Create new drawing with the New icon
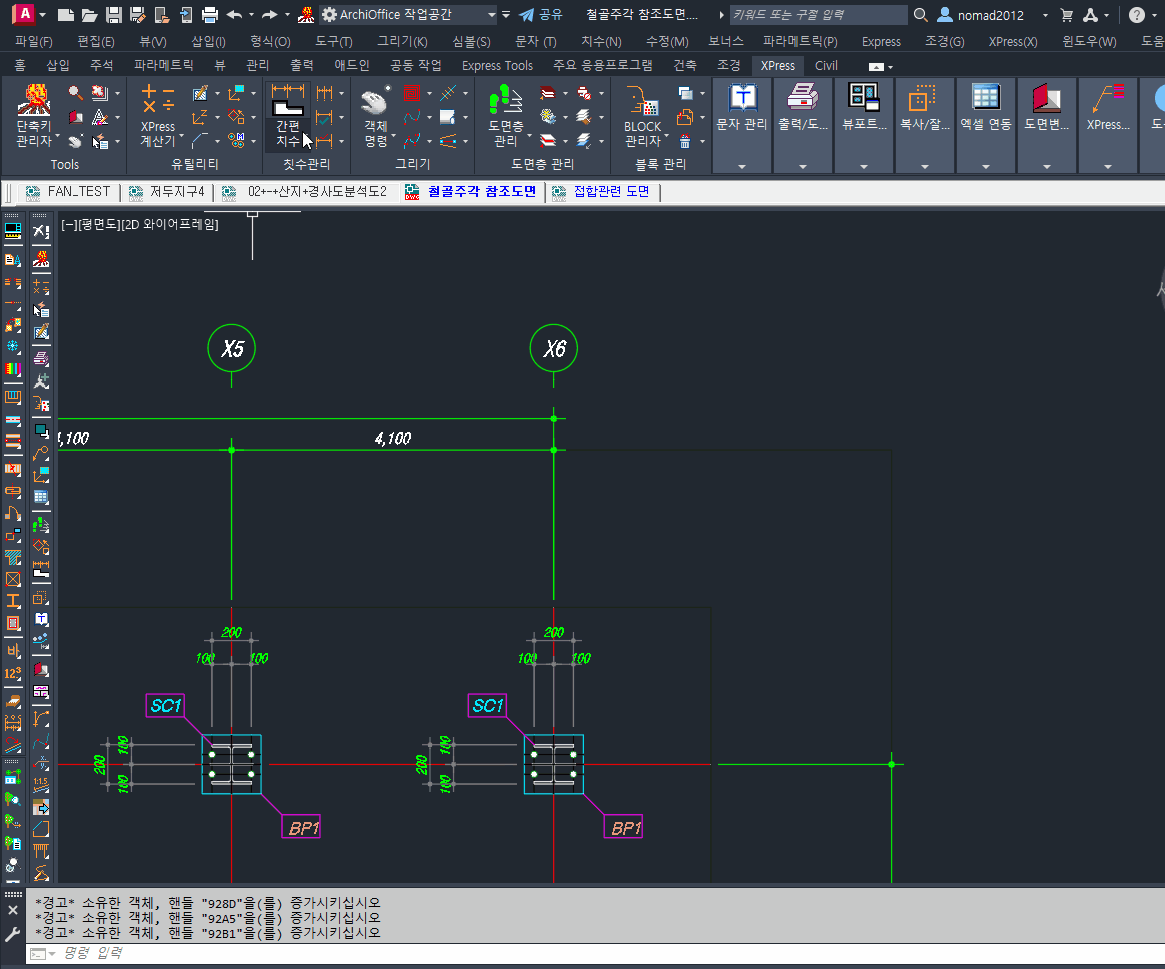The width and height of the screenshot is (1165, 969). point(65,15)
